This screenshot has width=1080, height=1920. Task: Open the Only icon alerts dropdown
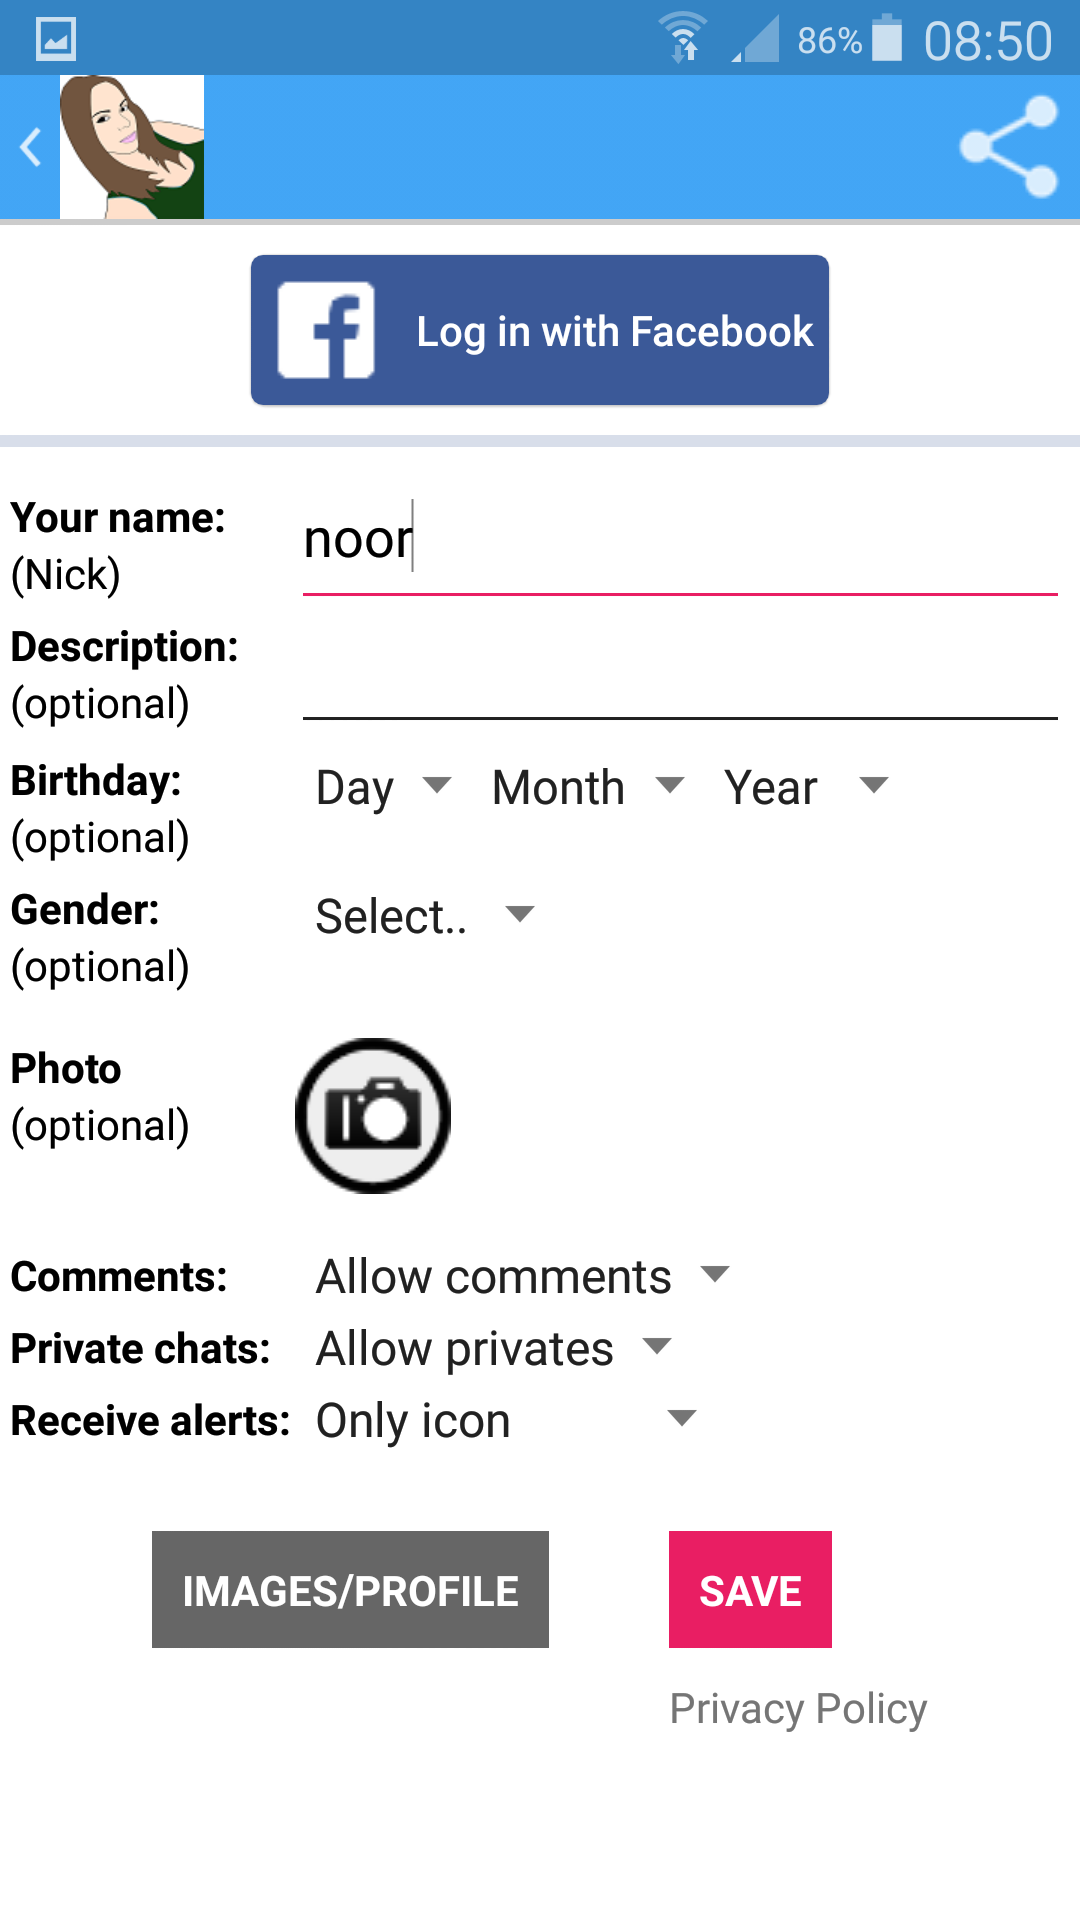pyautogui.click(x=505, y=1420)
